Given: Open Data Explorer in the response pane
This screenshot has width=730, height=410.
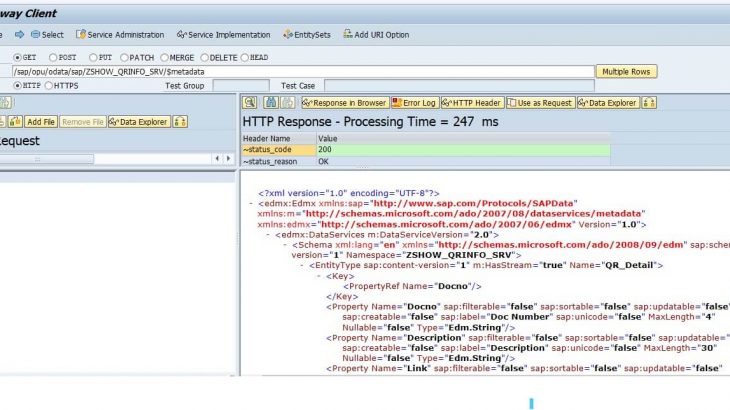Looking at the screenshot, I should pyautogui.click(x=608, y=103).
